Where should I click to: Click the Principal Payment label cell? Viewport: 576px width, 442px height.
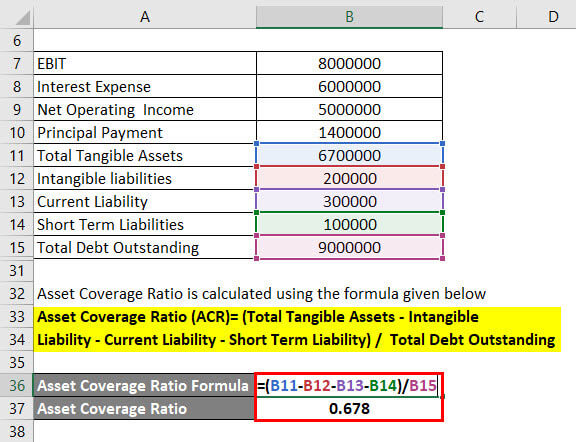(x=145, y=132)
